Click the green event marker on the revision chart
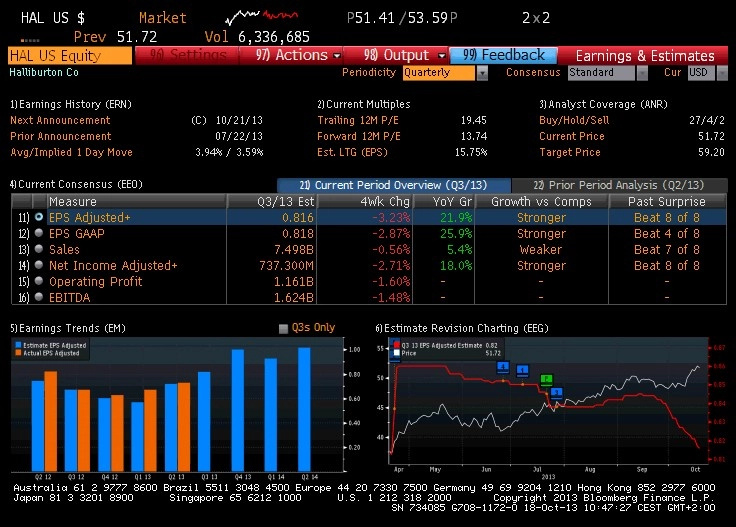 point(546,379)
